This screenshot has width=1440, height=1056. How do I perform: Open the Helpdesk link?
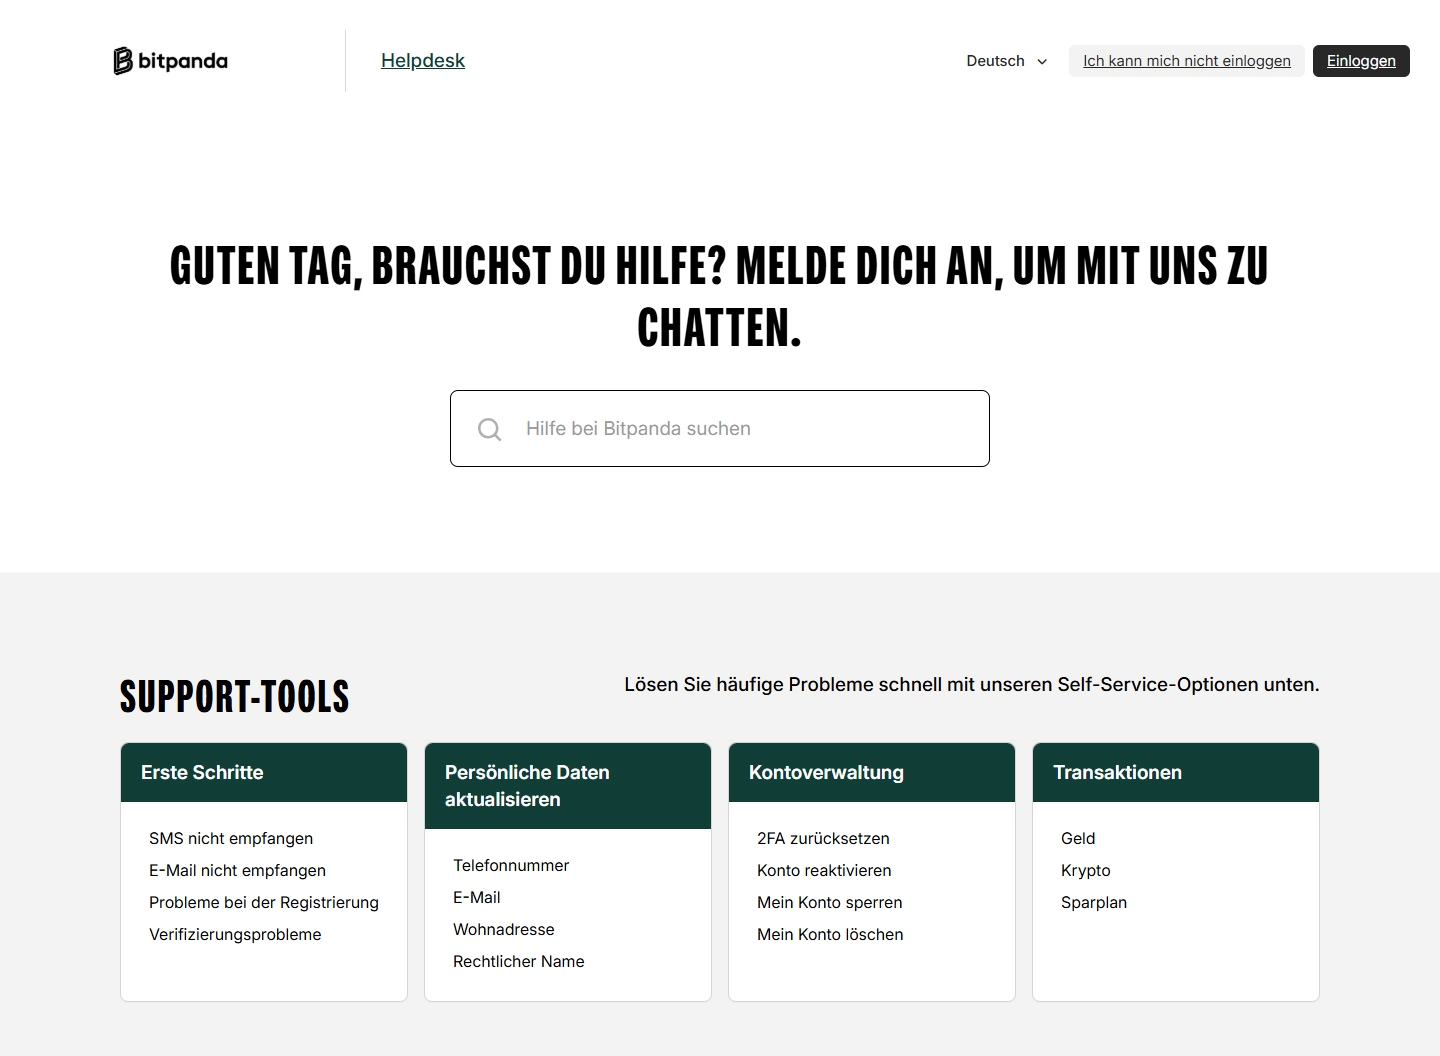pyautogui.click(x=423, y=61)
